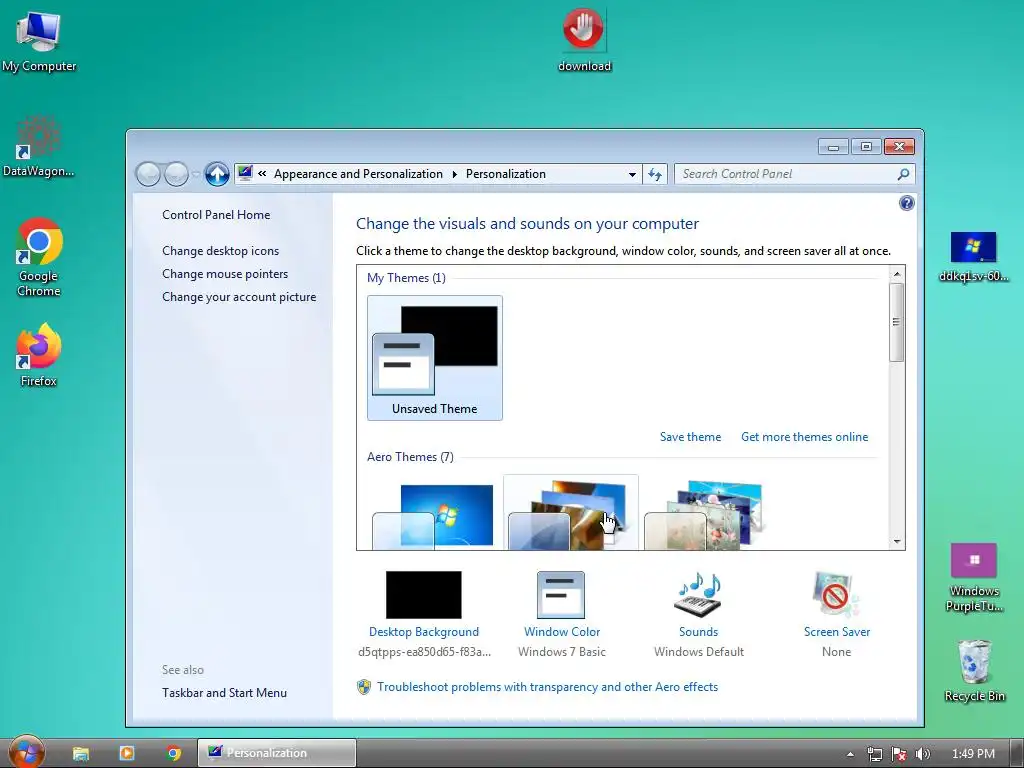
Task: Open recent pages dropdown arrow
Action: point(196,174)
